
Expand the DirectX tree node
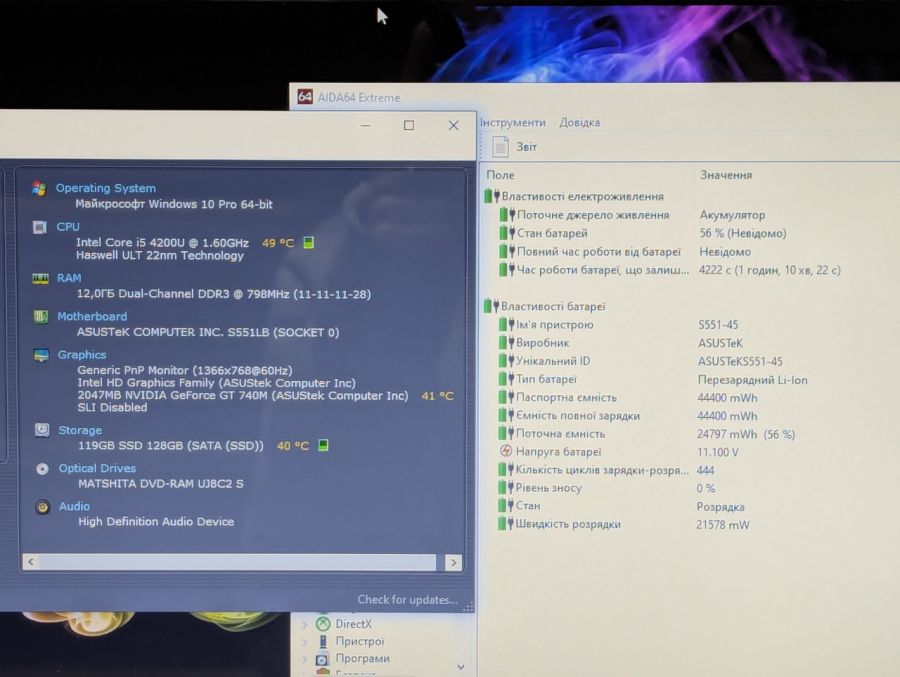tap(305, 624)
